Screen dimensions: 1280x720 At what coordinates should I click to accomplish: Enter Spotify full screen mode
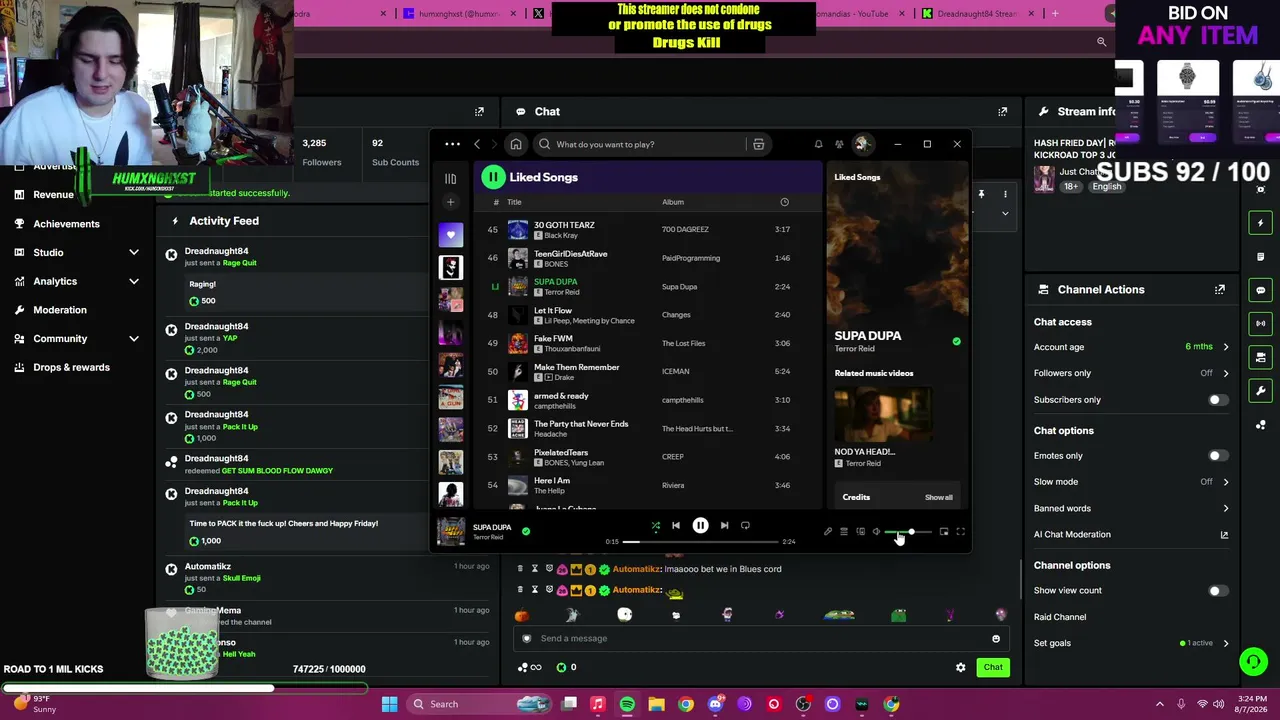[960, 532]
